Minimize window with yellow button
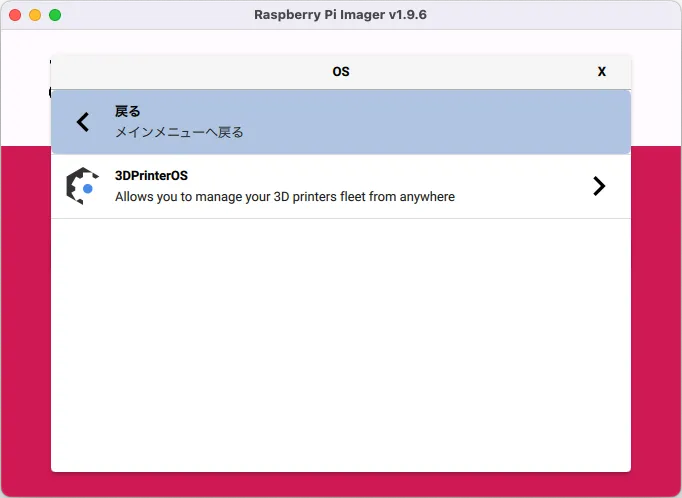The height and width of the screenshot is (498, 682). click(x=35, y=15)
